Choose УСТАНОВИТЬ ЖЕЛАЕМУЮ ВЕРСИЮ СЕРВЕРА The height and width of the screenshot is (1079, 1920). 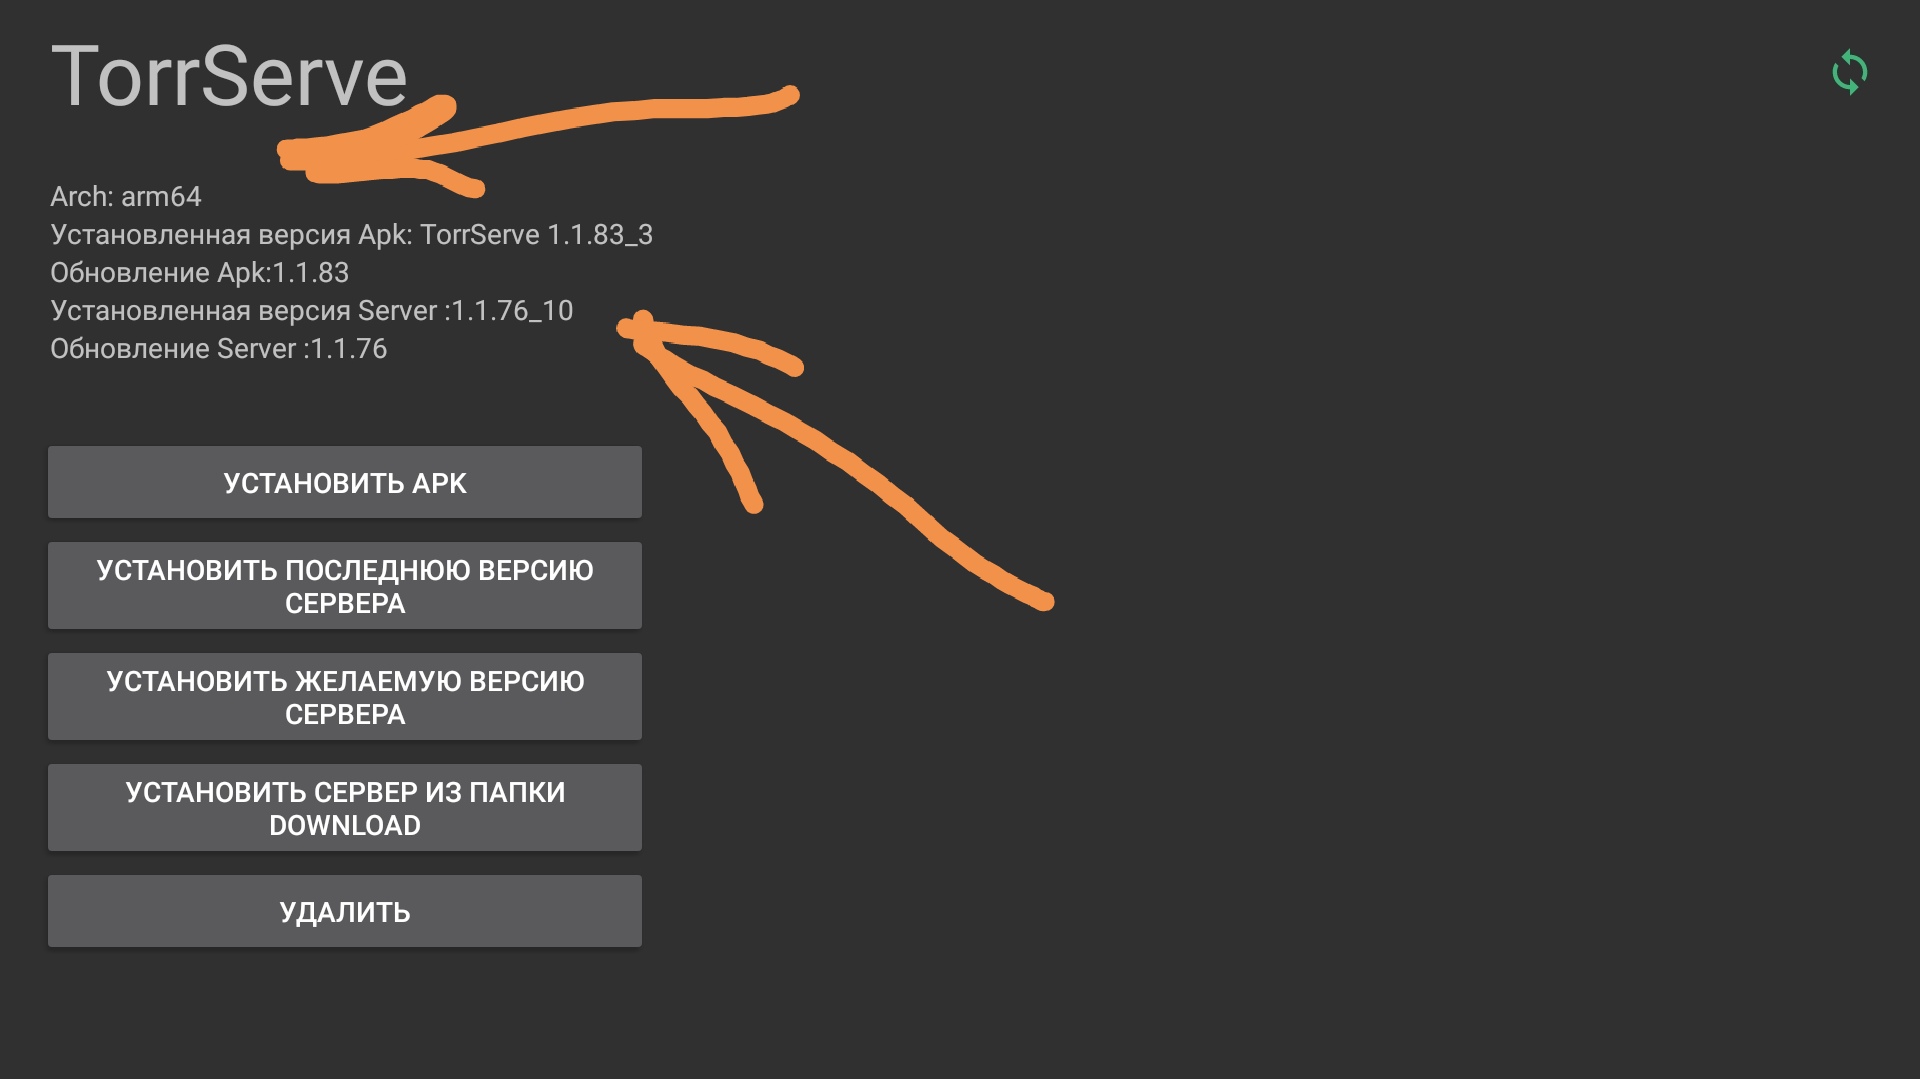coord(345,697)
